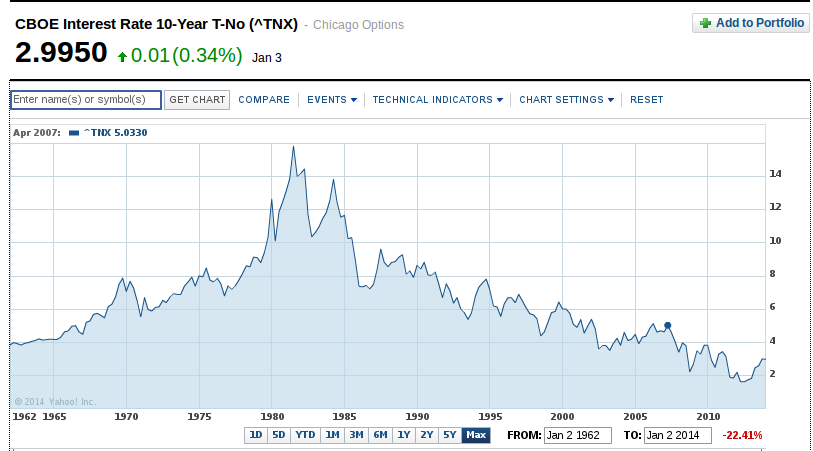The height and width of the screenshot is (451, 813).
Task: Expand the TECHNICAL INDICATORS dropdown
Action: 438,100
